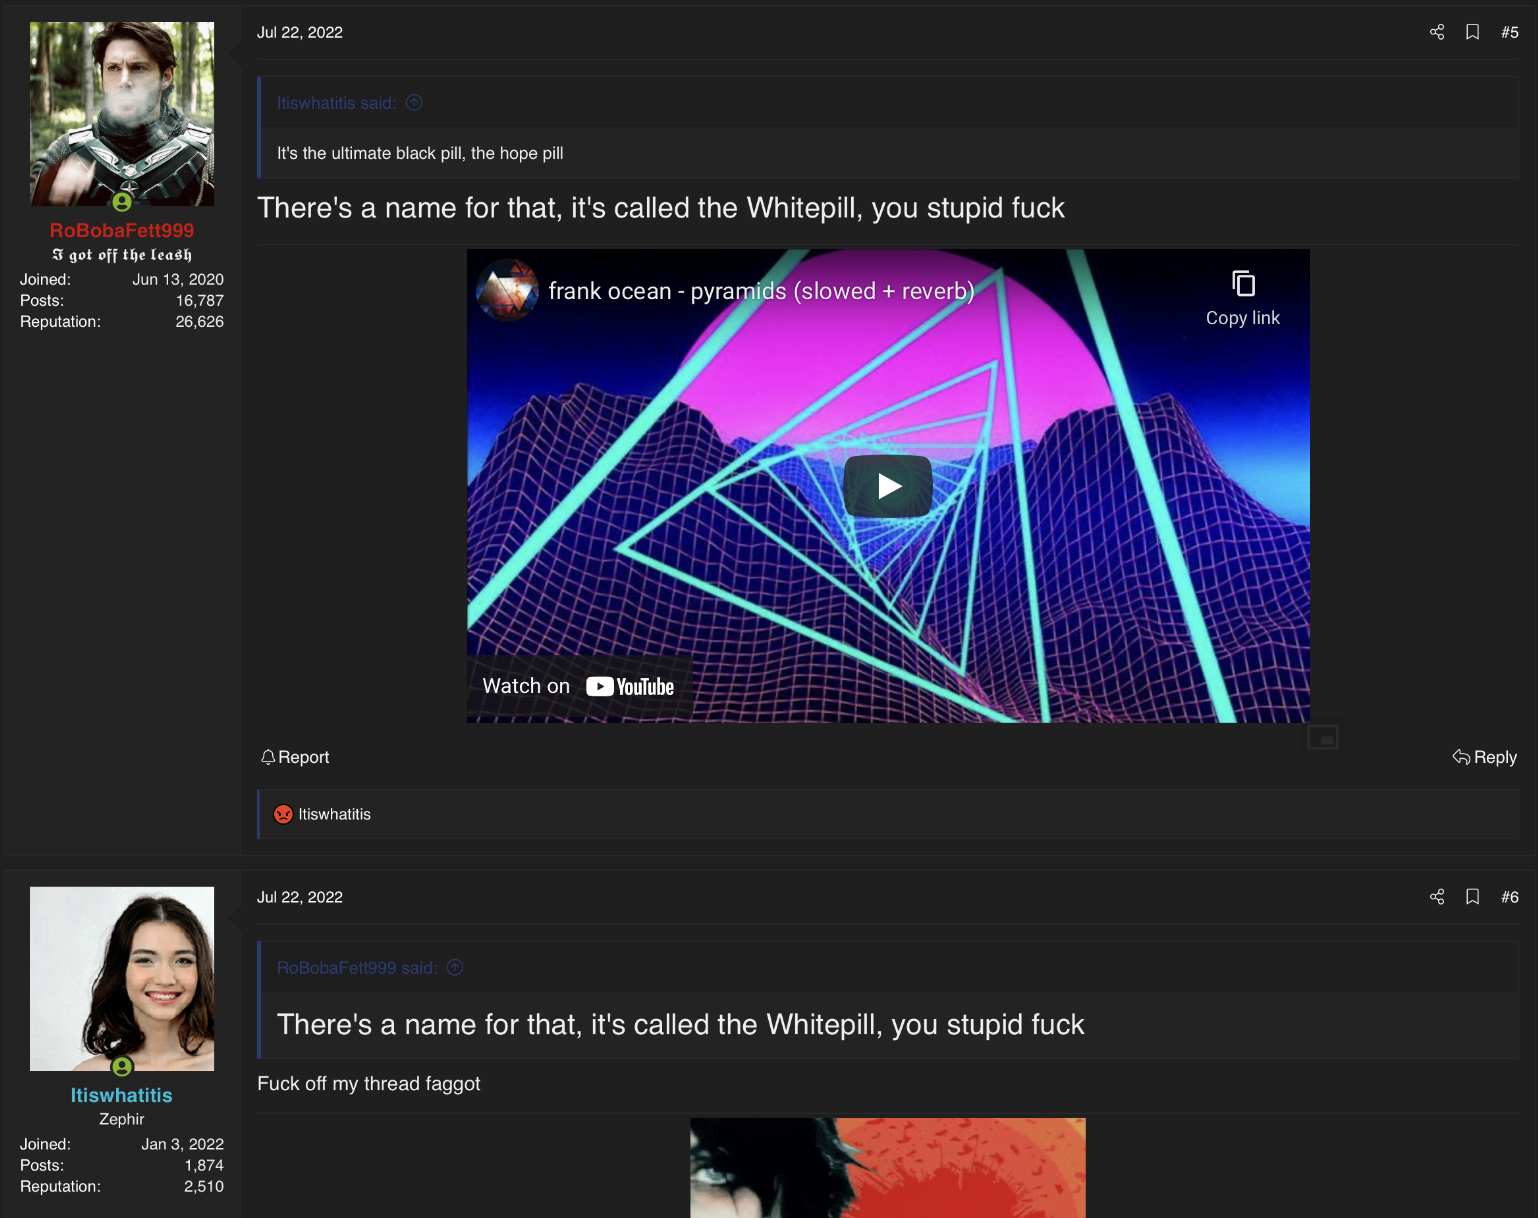Share post #5 via share icon

1437,32
